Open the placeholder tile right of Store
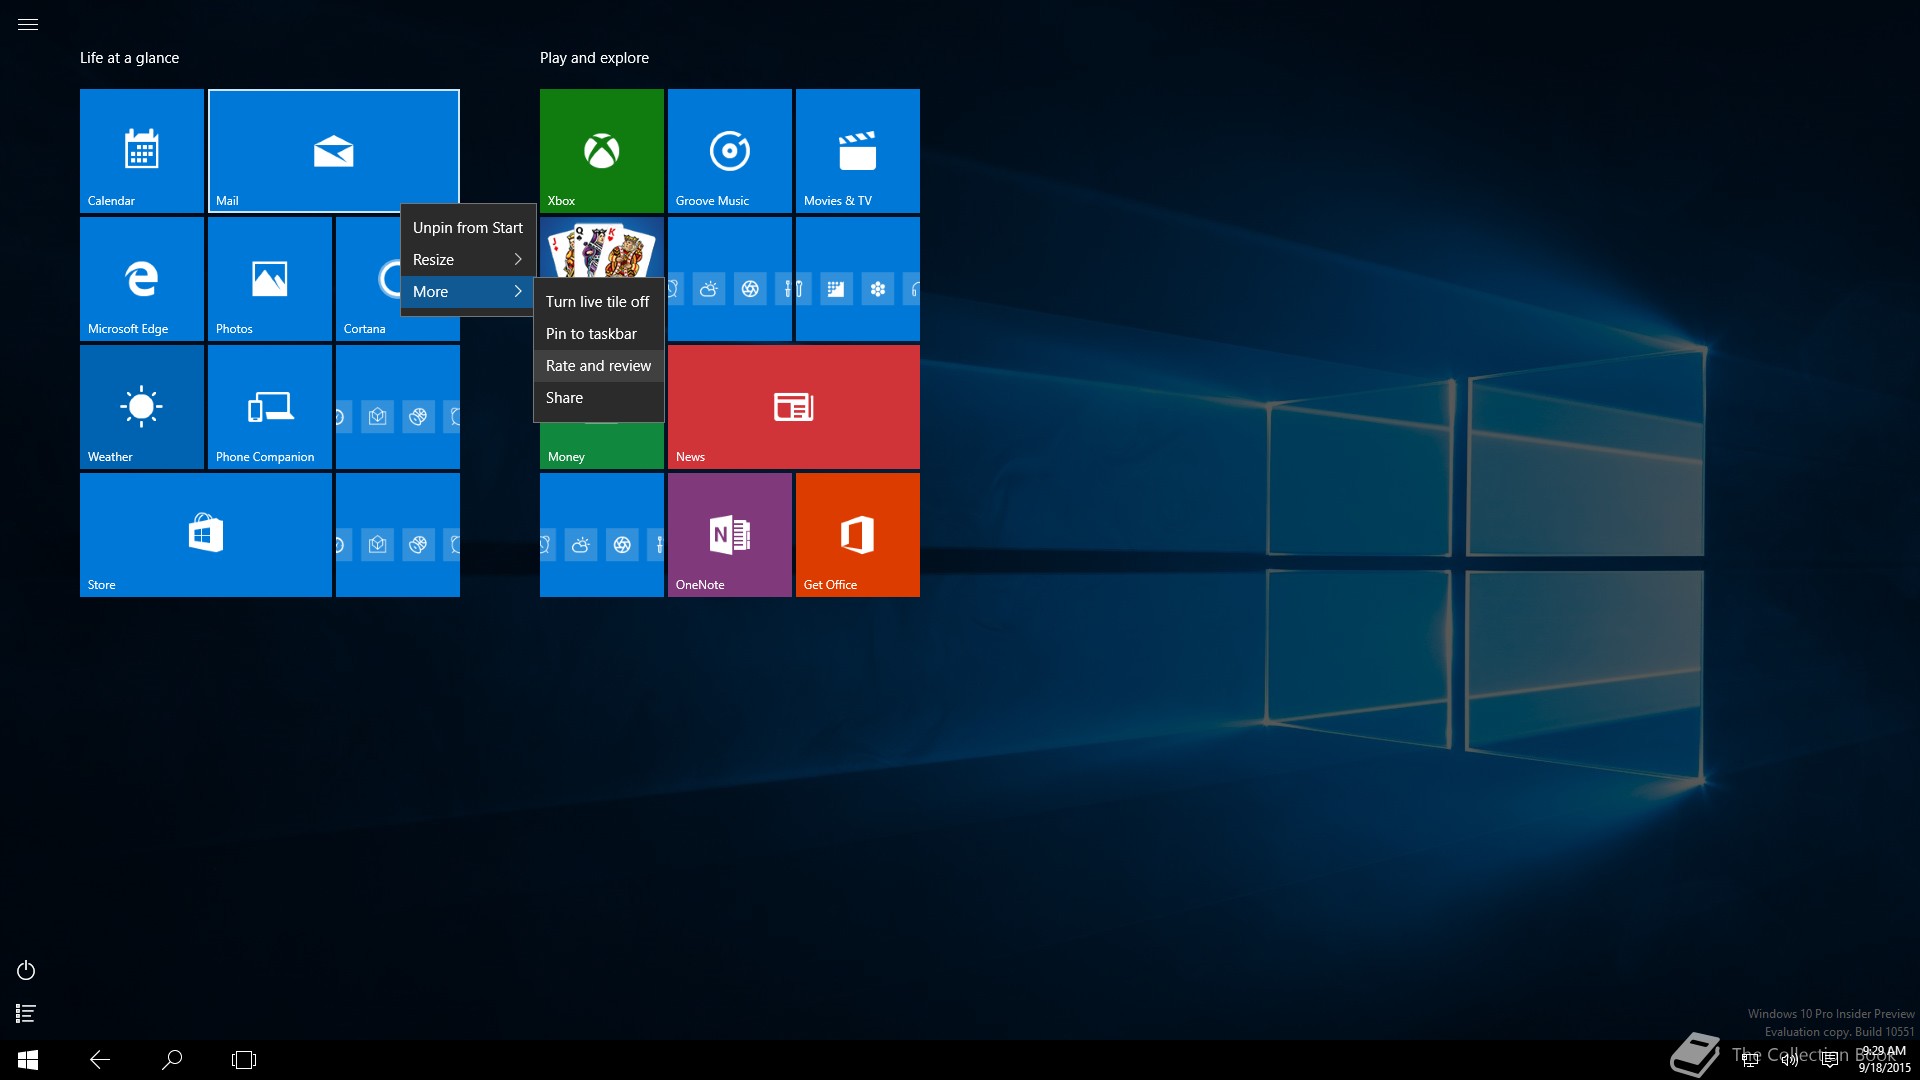Viewport: 1920px width, 1080px height. tap(398, 535)
